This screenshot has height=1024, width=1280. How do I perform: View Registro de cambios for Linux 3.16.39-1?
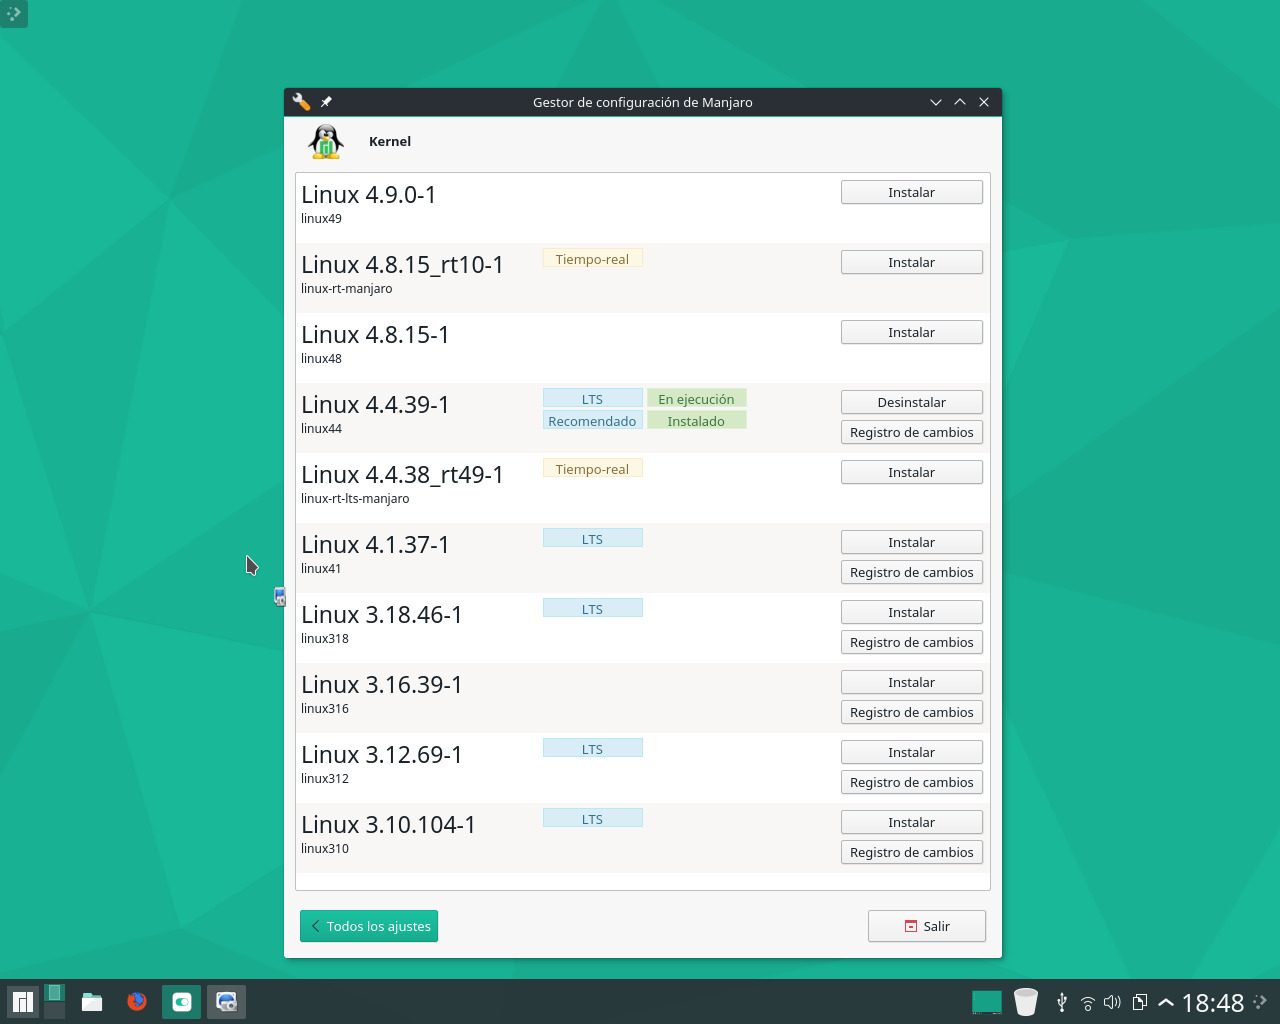click(x=912, y=712)
